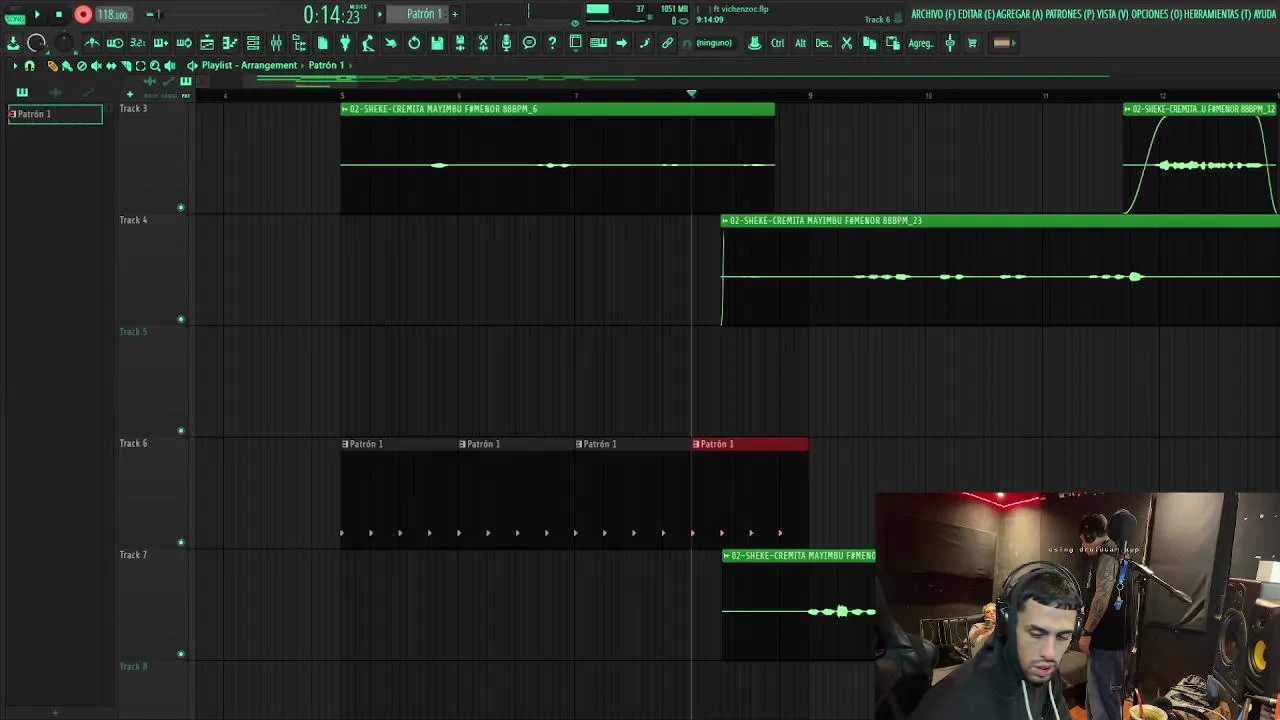The height and width of the screenshot is (720, 1280).
Task: Click the undo history revert icon
Action: 414,43
